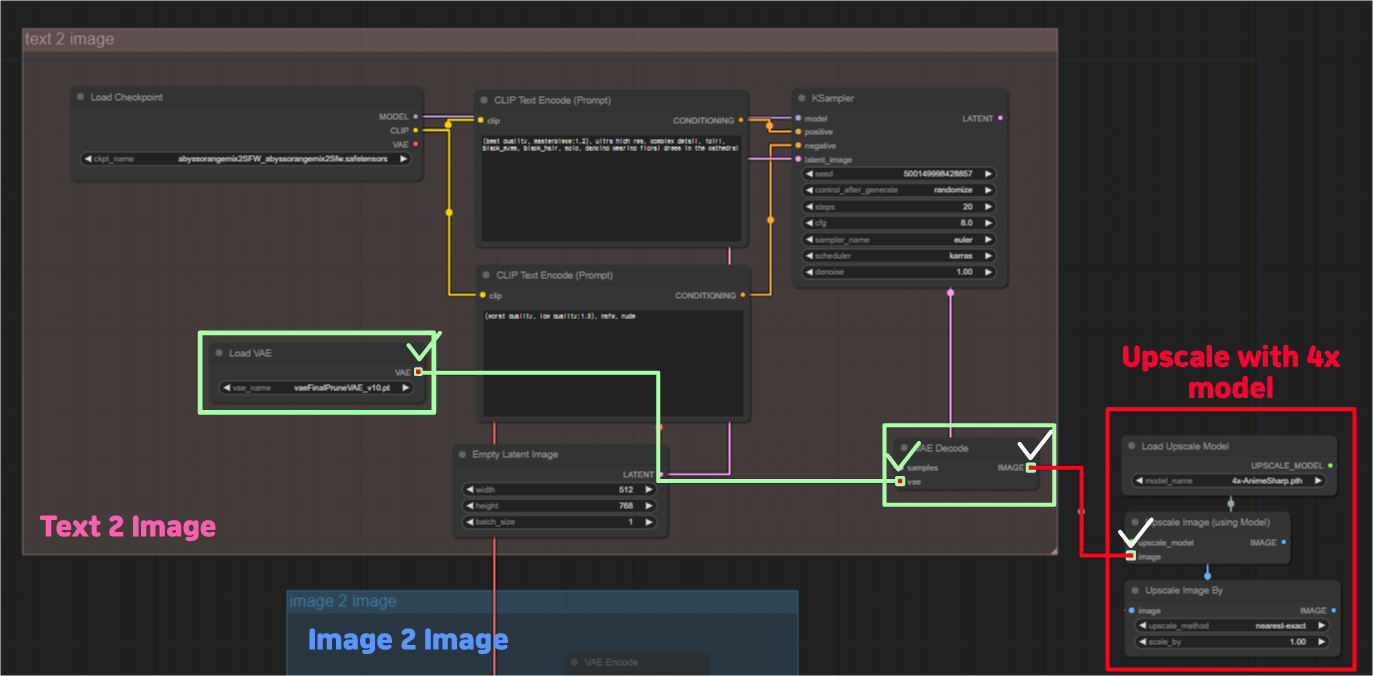Increase seed with its right arrow
This screenshot has width=1373, height=676.
(x=989, y=174)
